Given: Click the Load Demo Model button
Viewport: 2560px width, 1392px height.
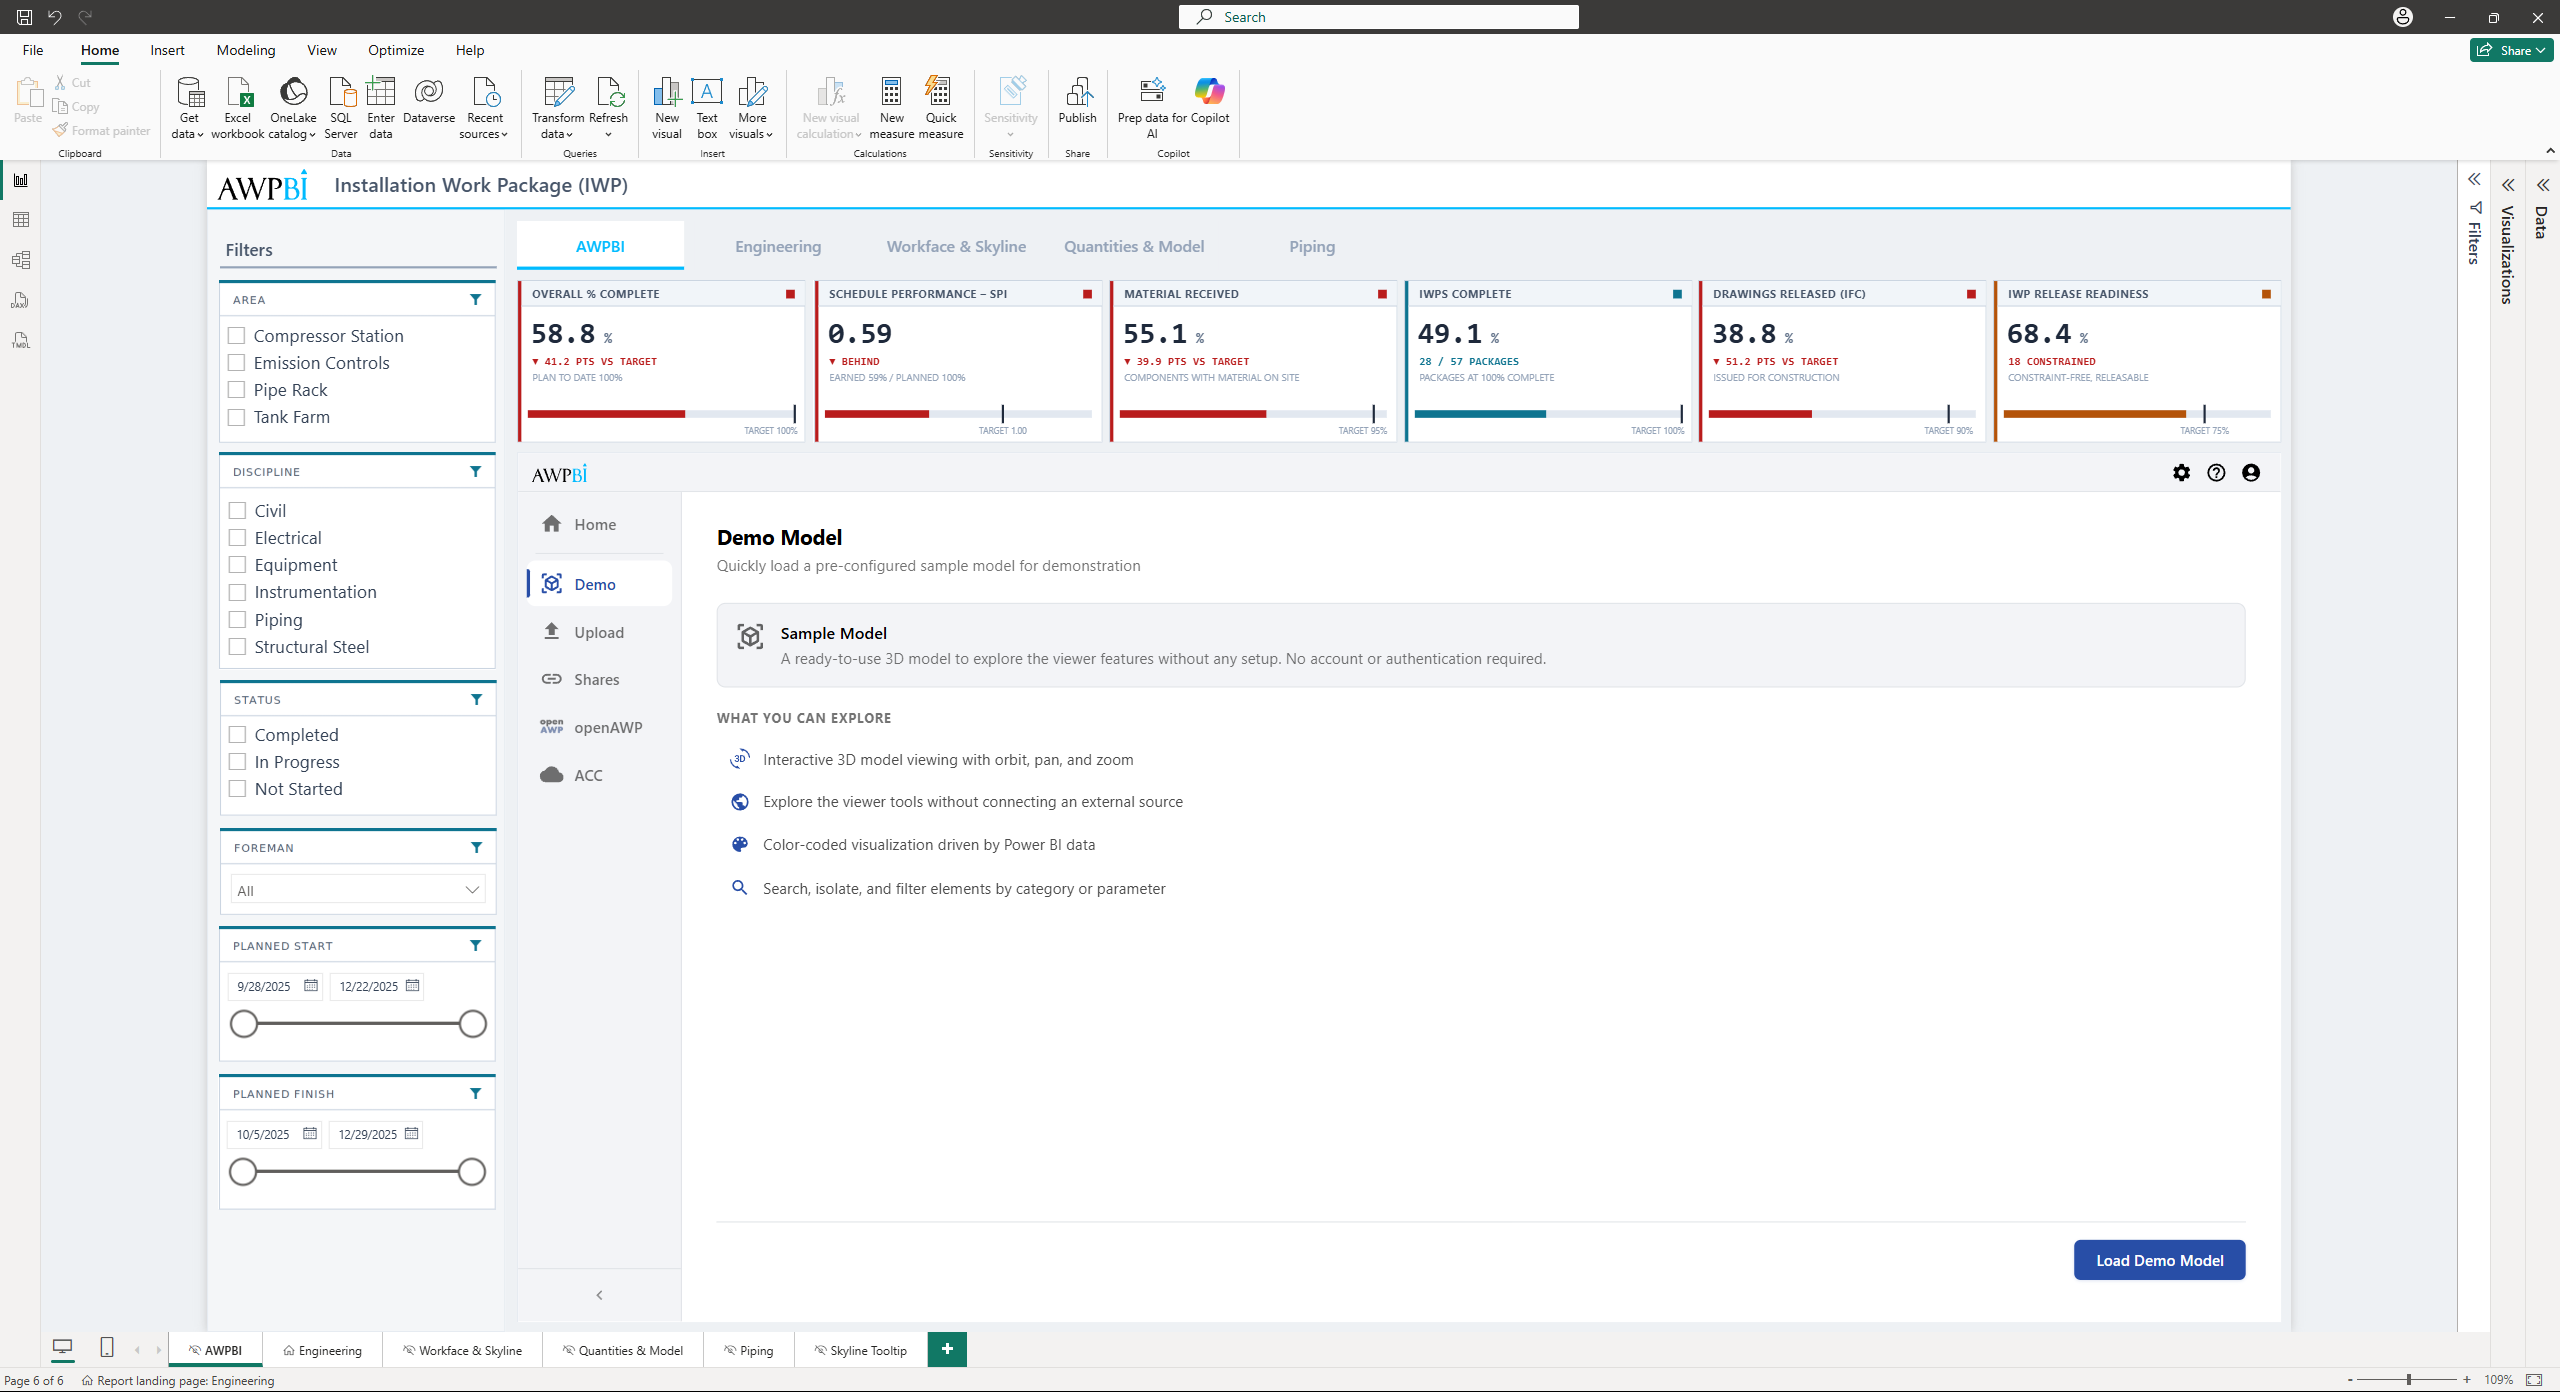Looking at the screenshot, I should click(x=2159, y=1260).
